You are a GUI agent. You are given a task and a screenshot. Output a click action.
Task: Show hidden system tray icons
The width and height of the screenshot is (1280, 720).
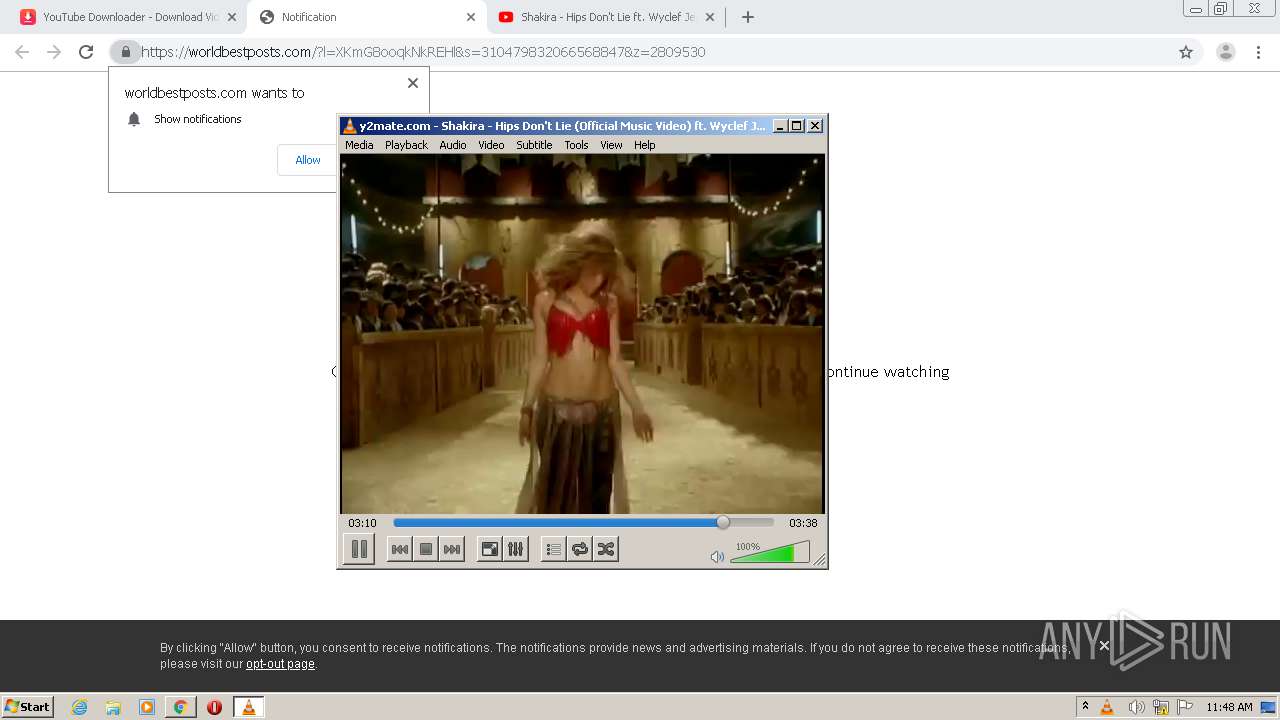pos(1085,707)
